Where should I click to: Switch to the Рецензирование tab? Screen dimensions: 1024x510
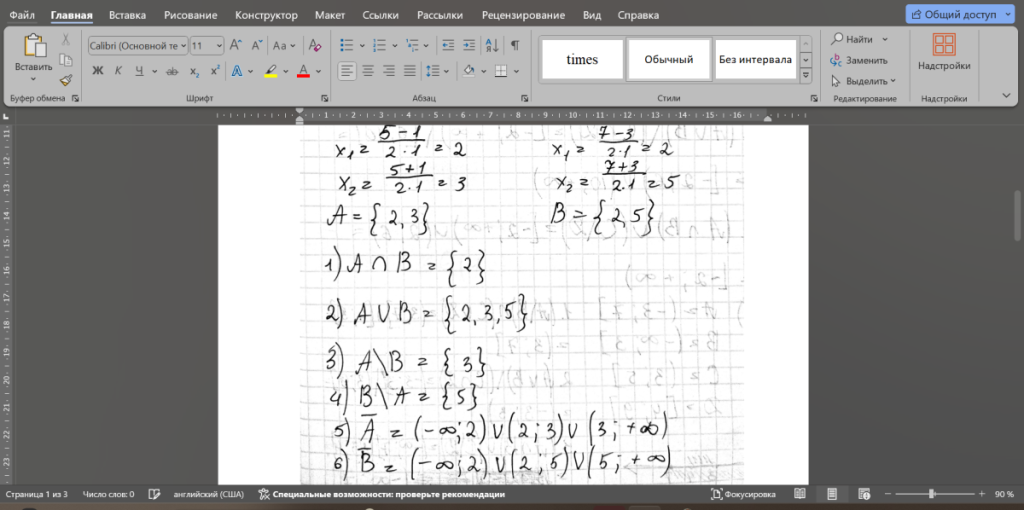523,14
